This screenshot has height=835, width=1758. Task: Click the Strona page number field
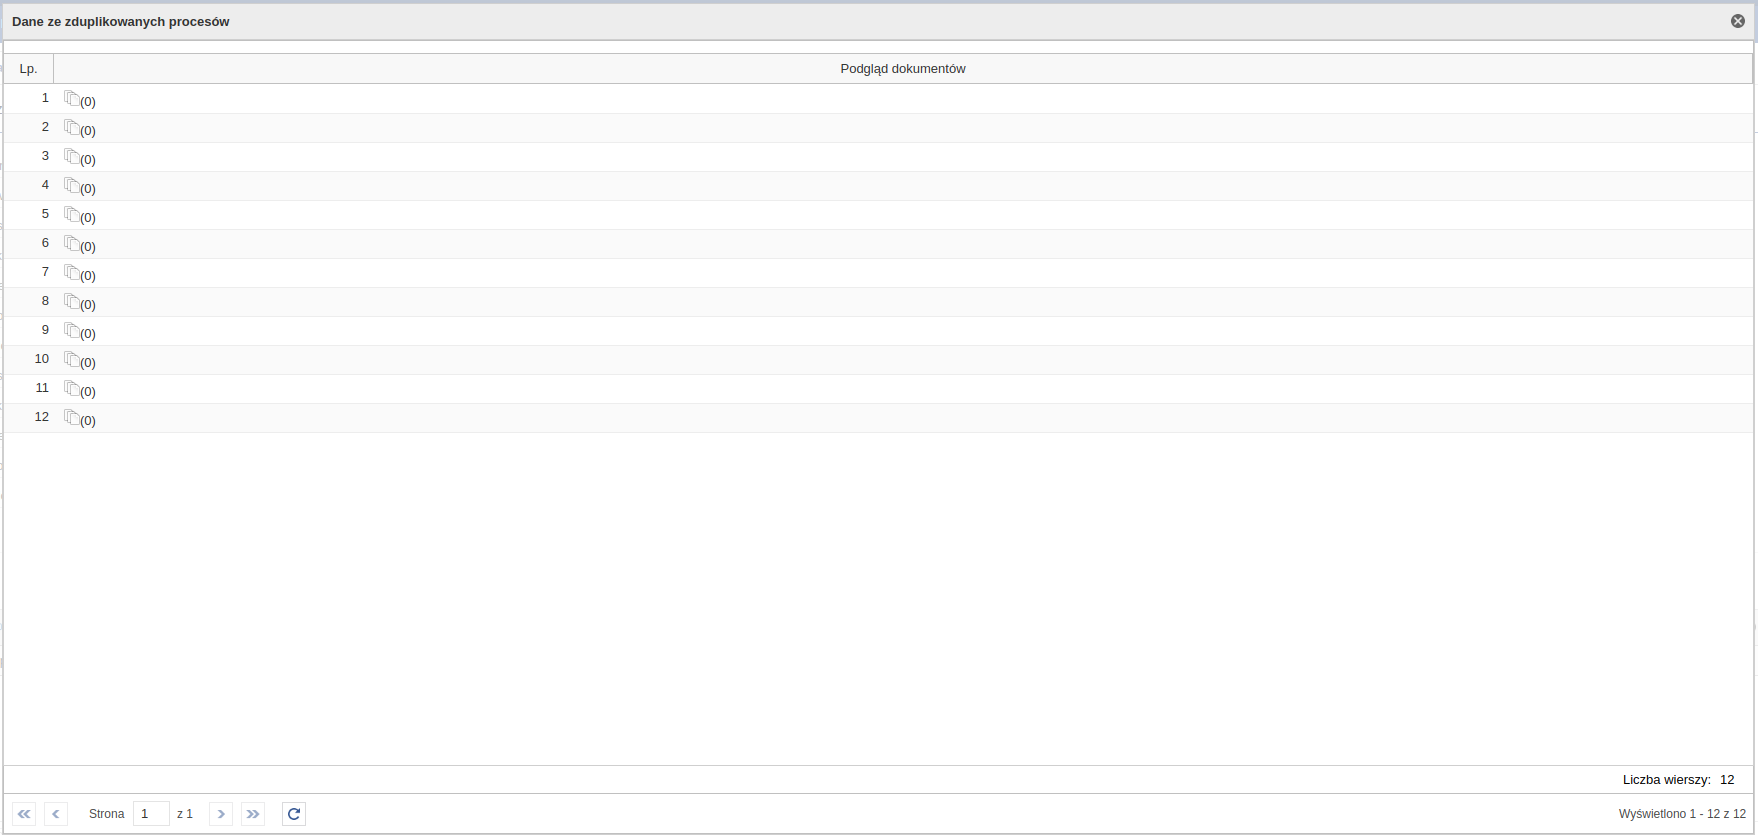point(151,814)
